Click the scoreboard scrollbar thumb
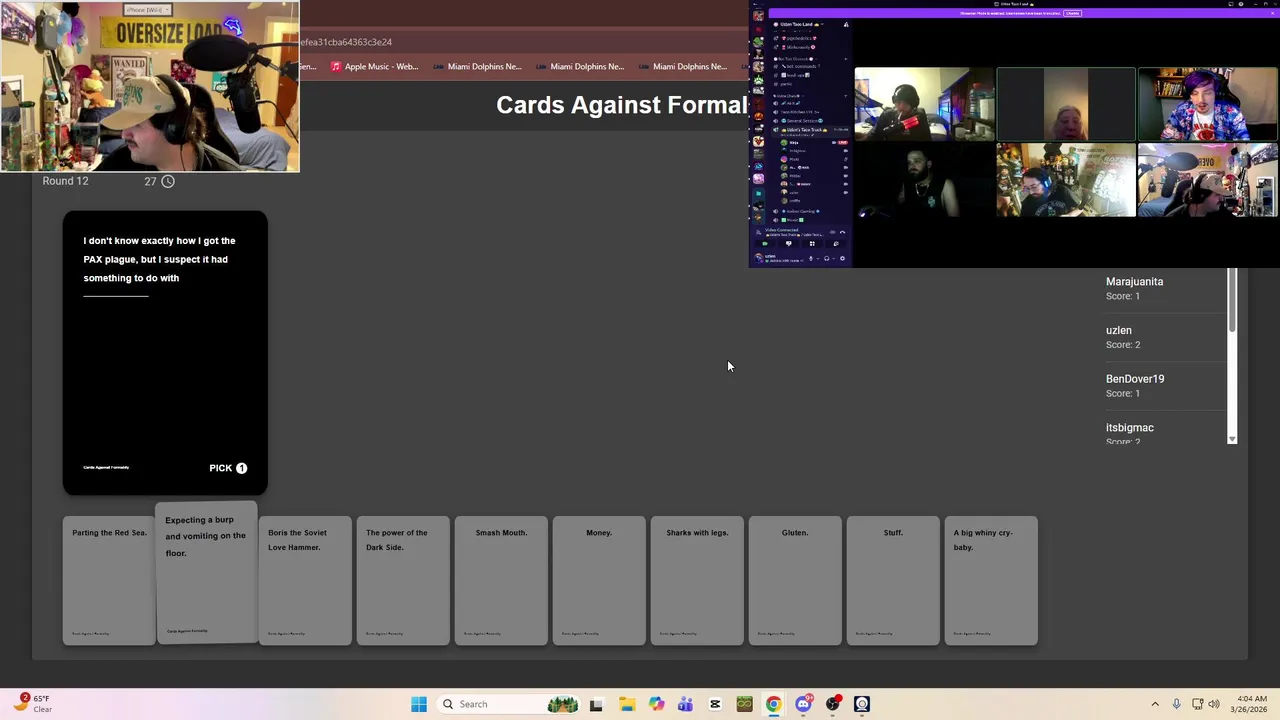Viewport: 1280px width, 720px height. pos(1232,300)
